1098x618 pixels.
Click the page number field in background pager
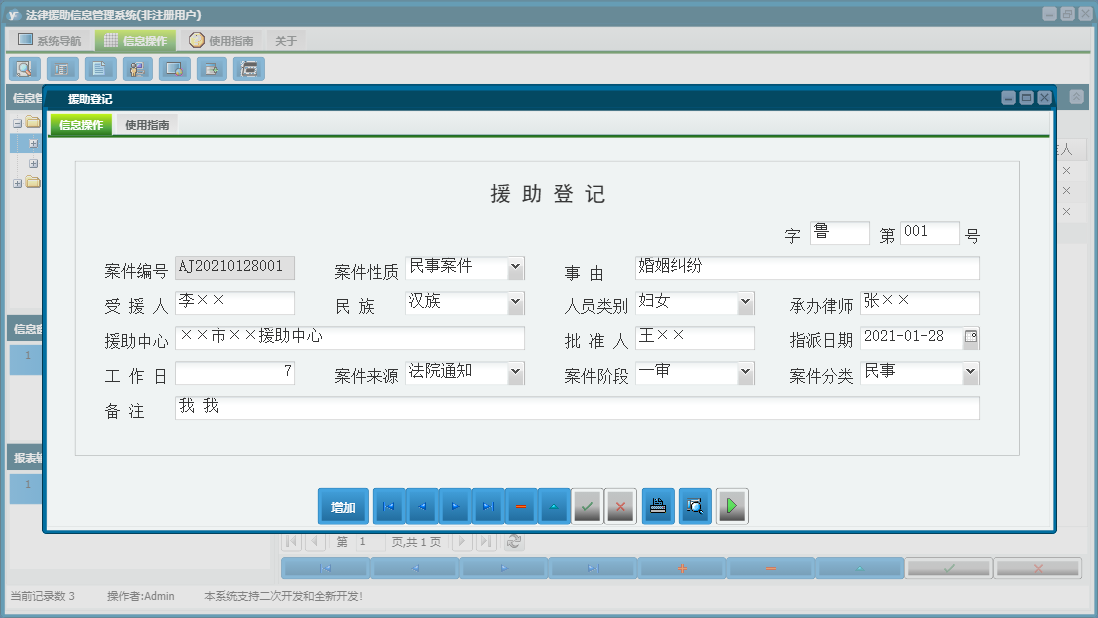[369, 541]
